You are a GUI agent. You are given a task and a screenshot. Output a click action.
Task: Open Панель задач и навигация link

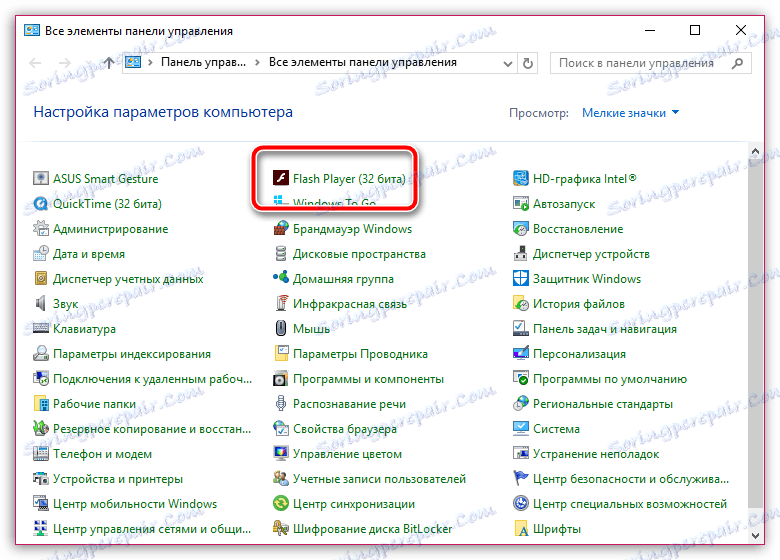click(x=604, y=328)
